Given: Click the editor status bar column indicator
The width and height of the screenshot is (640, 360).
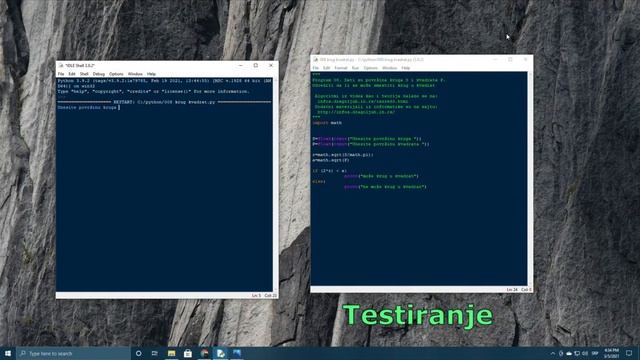Looking at the screenshot, I should (x=526, y=289).
